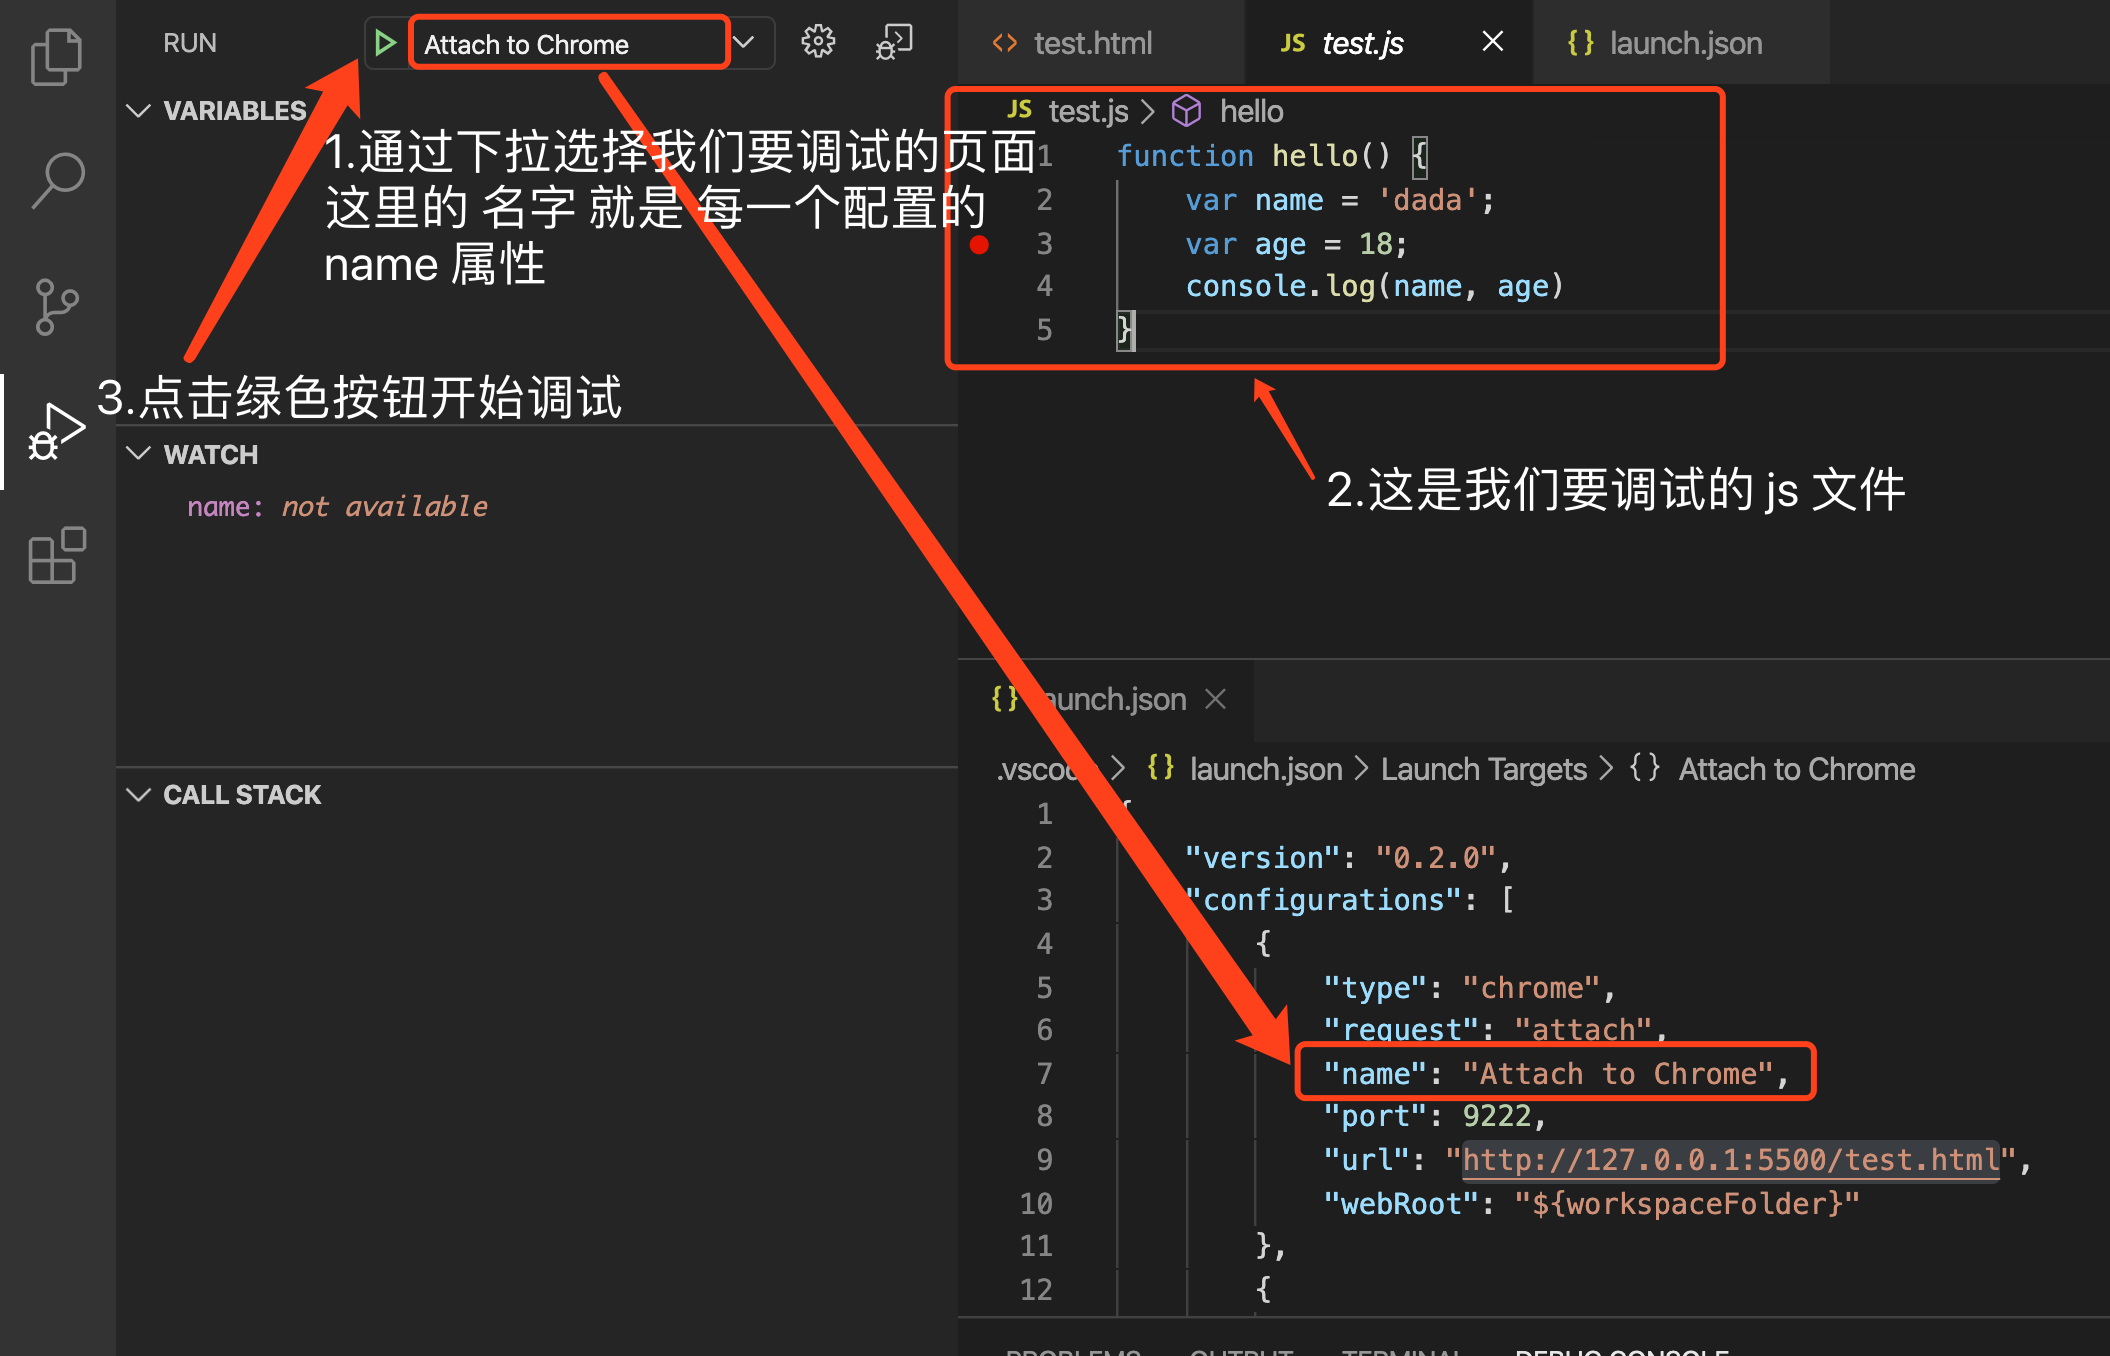Viewport: 2110px width, 1356px height.
Task: Close the lower launch.json tab
Action: coord(1215,699)
